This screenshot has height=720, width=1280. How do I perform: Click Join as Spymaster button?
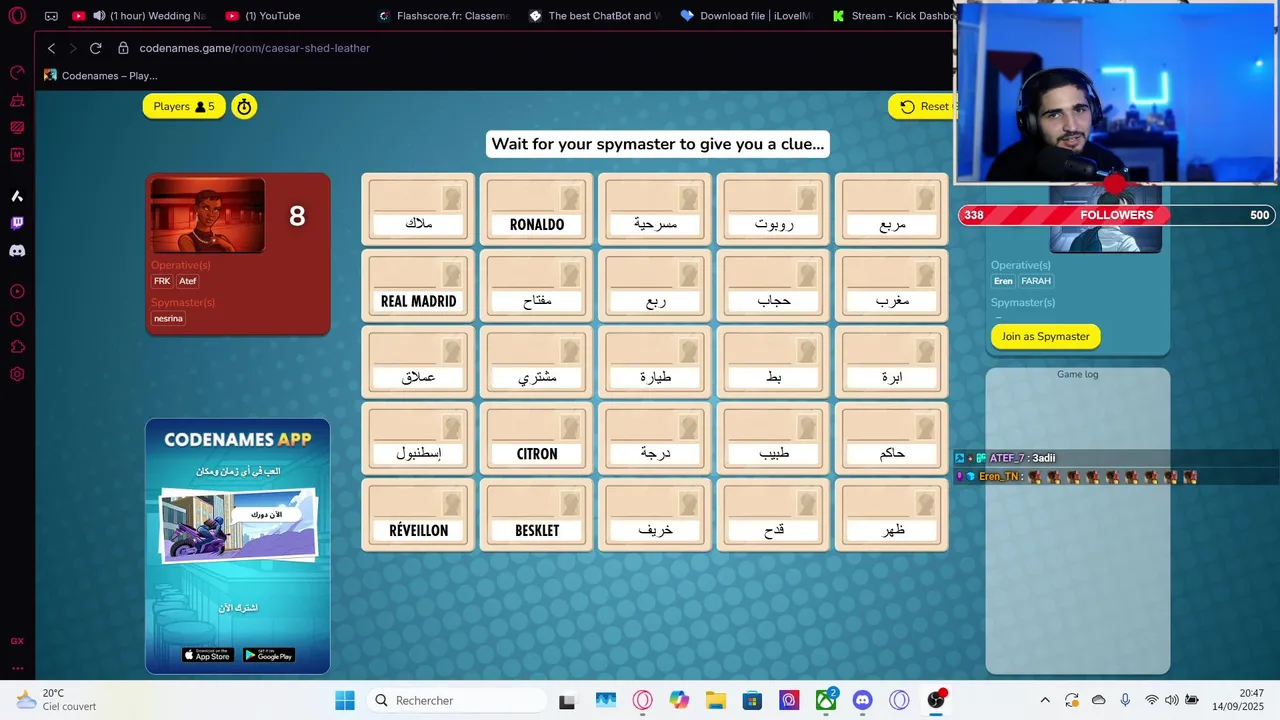[1046, 336]
